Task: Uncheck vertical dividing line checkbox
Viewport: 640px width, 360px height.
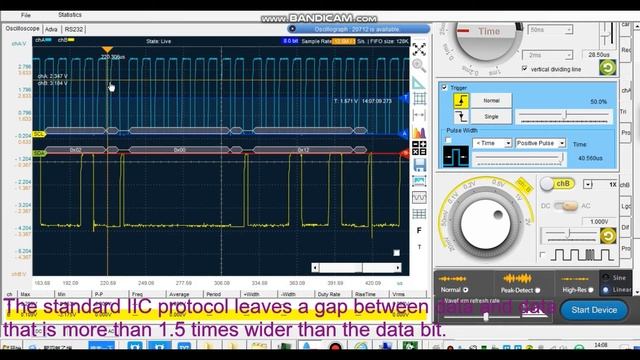Action: 524,69
